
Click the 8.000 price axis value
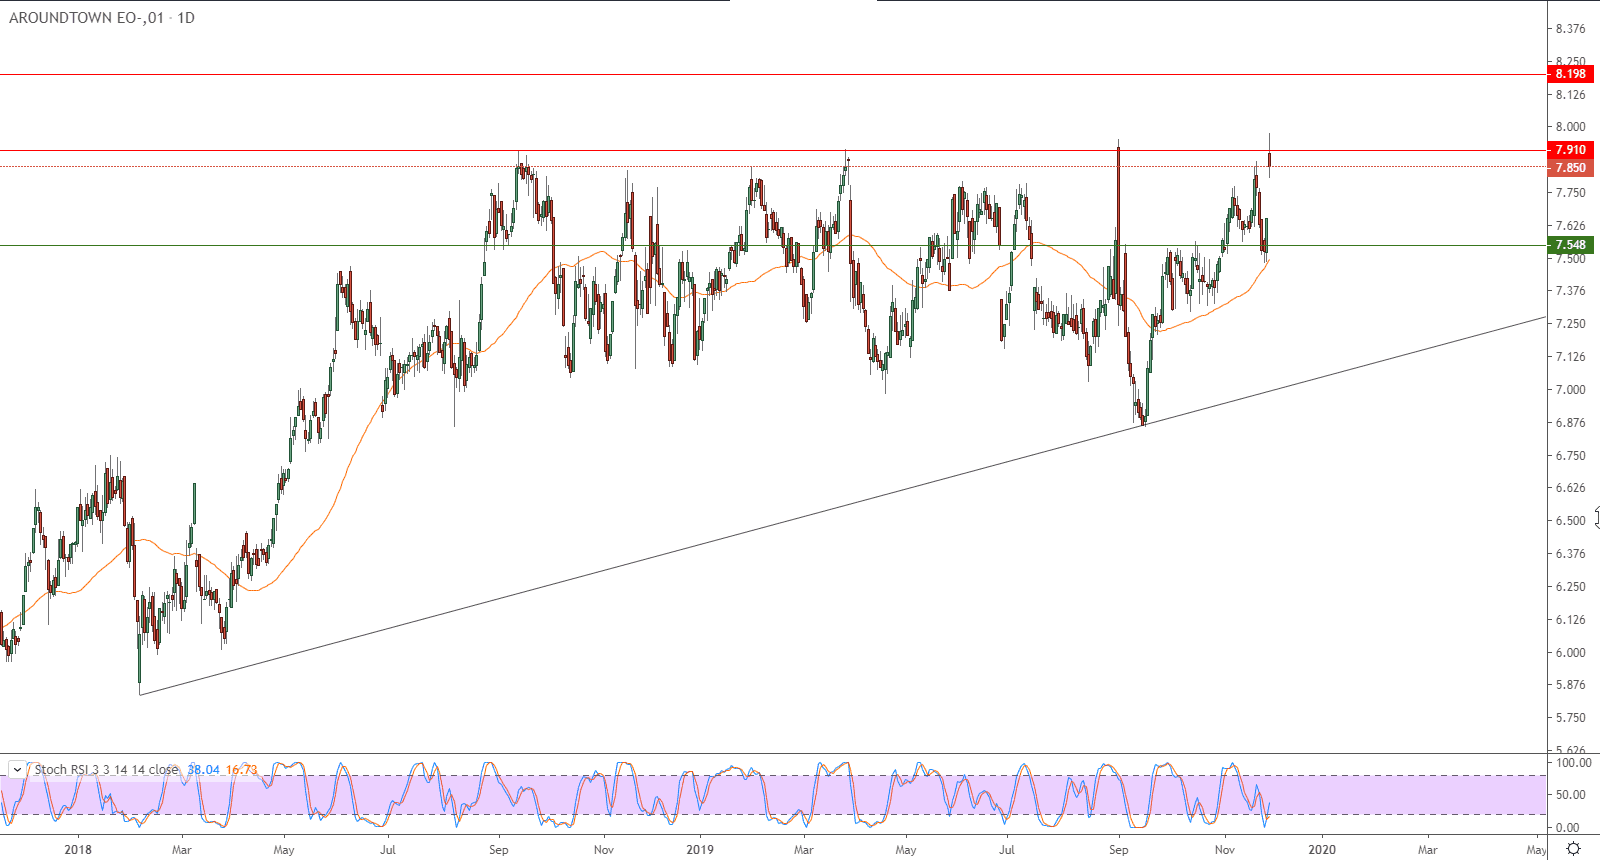[1570, 127]
